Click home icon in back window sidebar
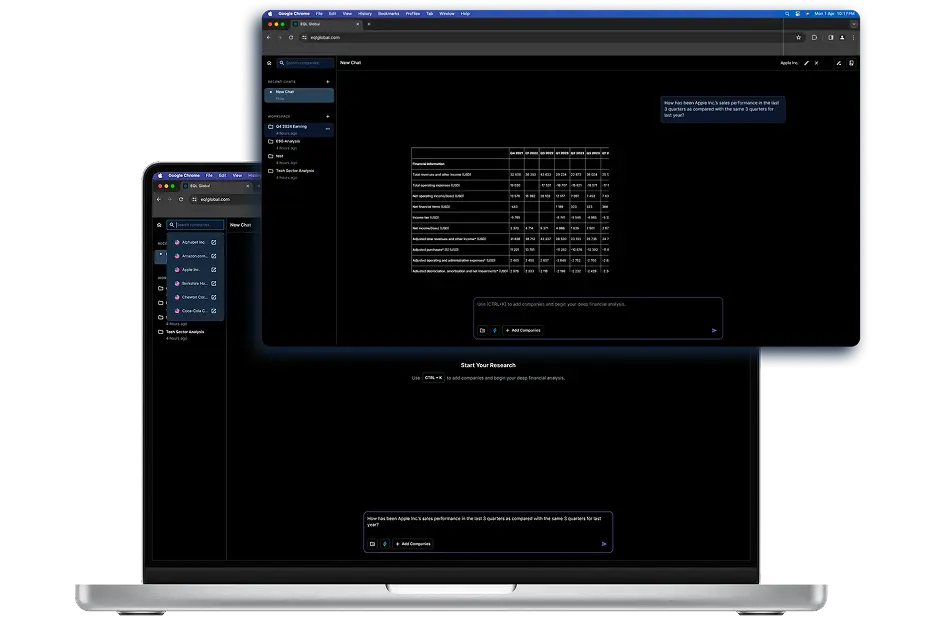 [x=159, y=225]
